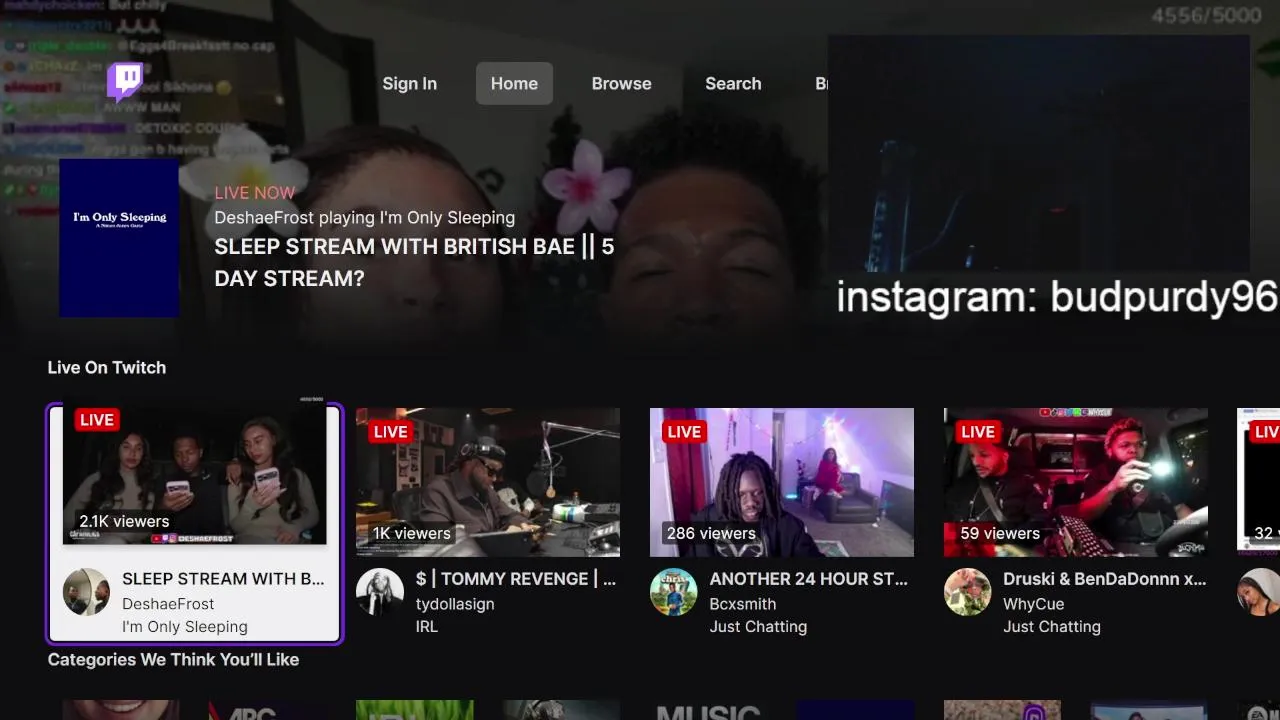
Task: Open tydollasign live stream thumbnail
Action: 488,482
